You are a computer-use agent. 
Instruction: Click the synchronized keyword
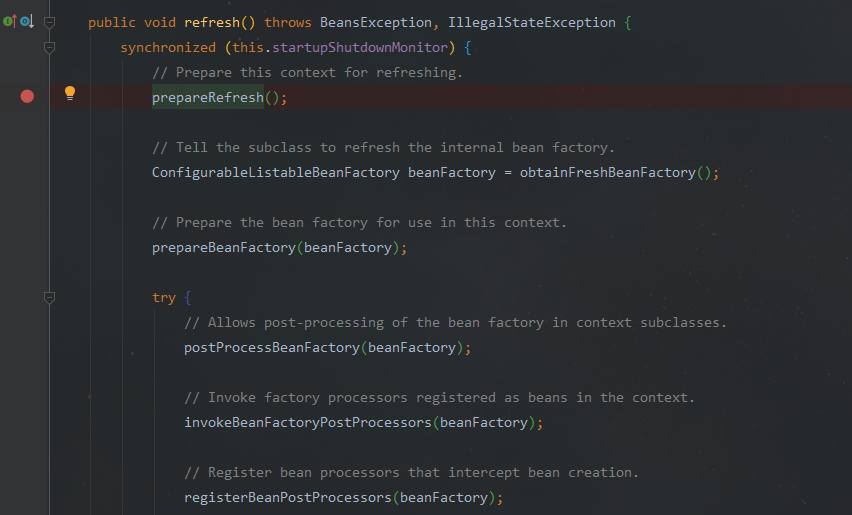click(168, 48)
